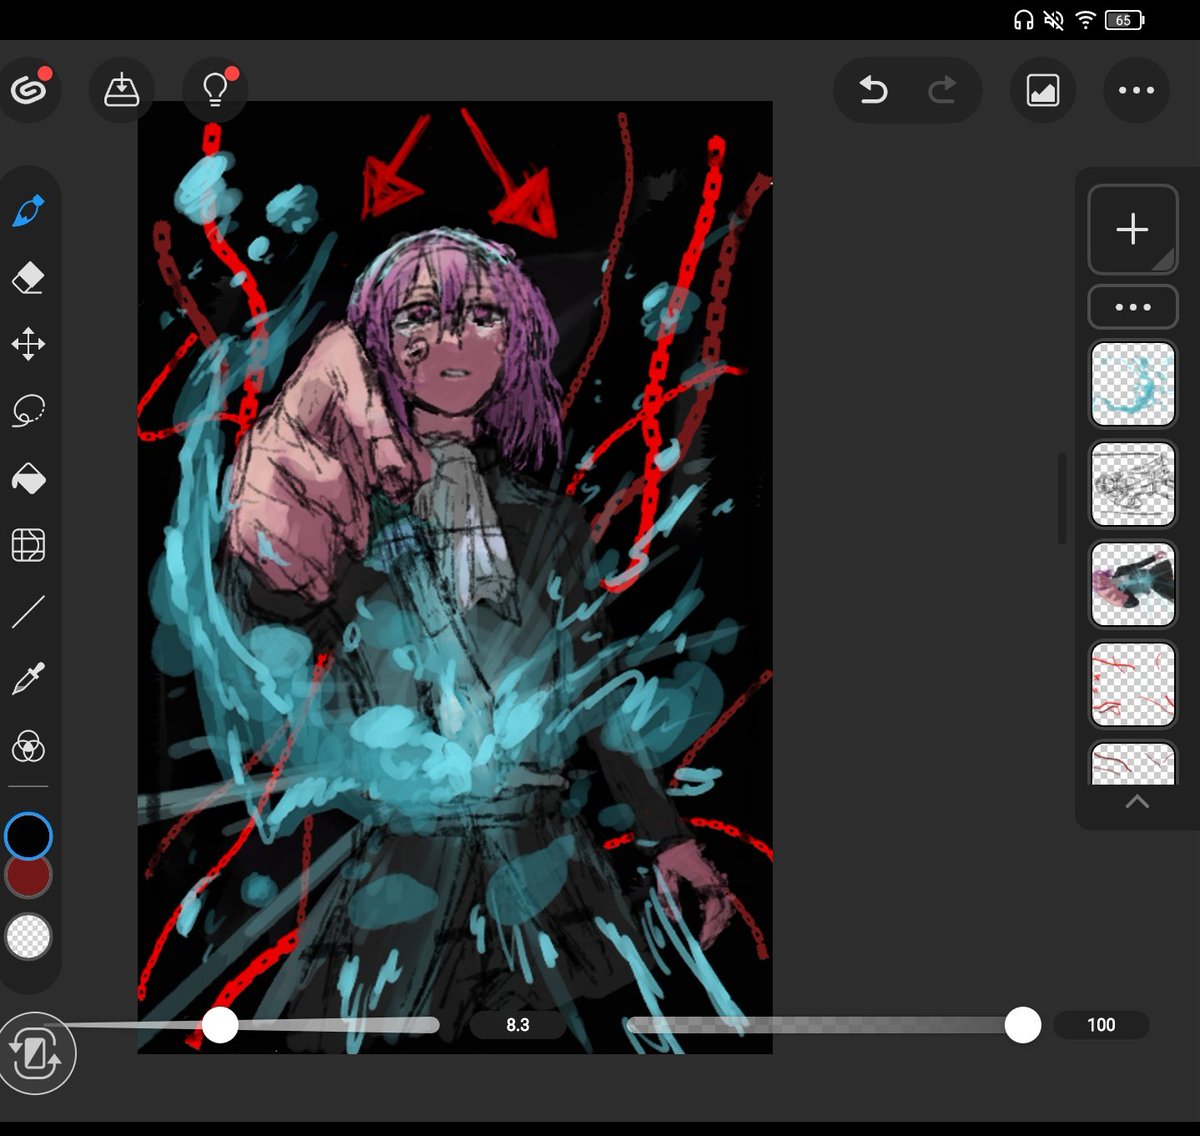
Task: Edit the brush size value 8.3
Action: (x=518, y=1025)
